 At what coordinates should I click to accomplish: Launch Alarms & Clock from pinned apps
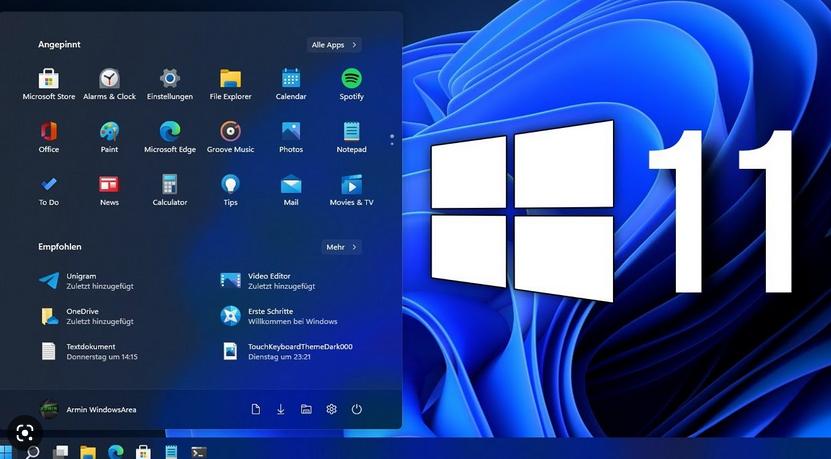click(x=109, y=85)
